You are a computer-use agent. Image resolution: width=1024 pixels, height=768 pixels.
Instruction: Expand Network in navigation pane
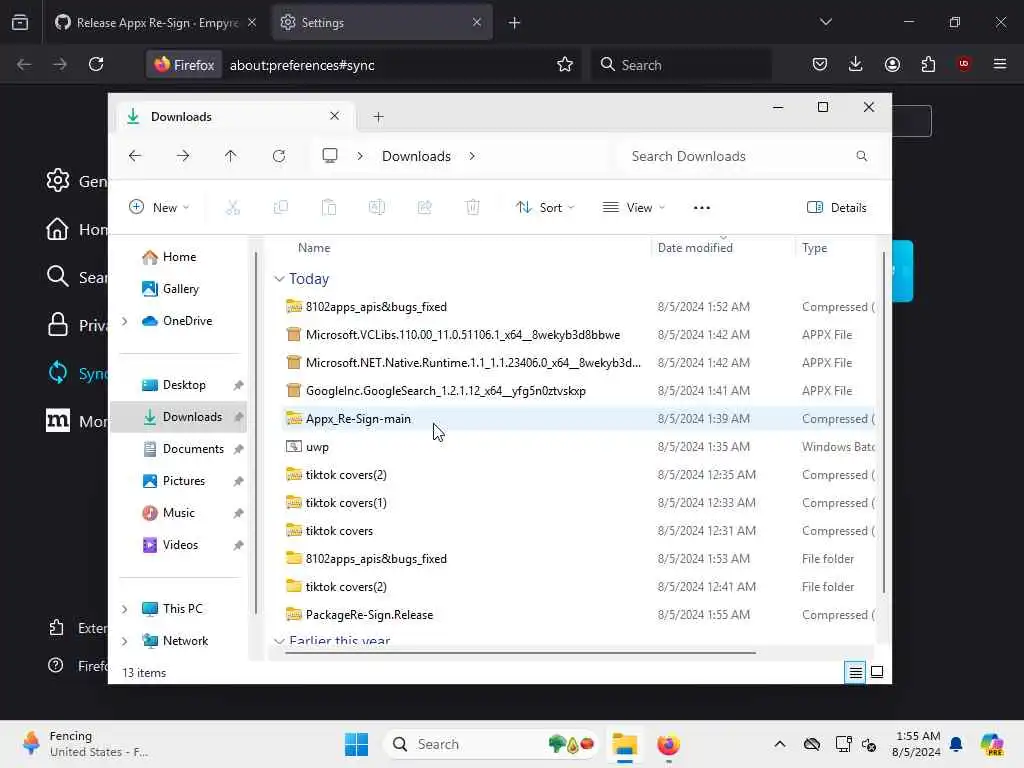pyautogui.click(x=124, y=641)
